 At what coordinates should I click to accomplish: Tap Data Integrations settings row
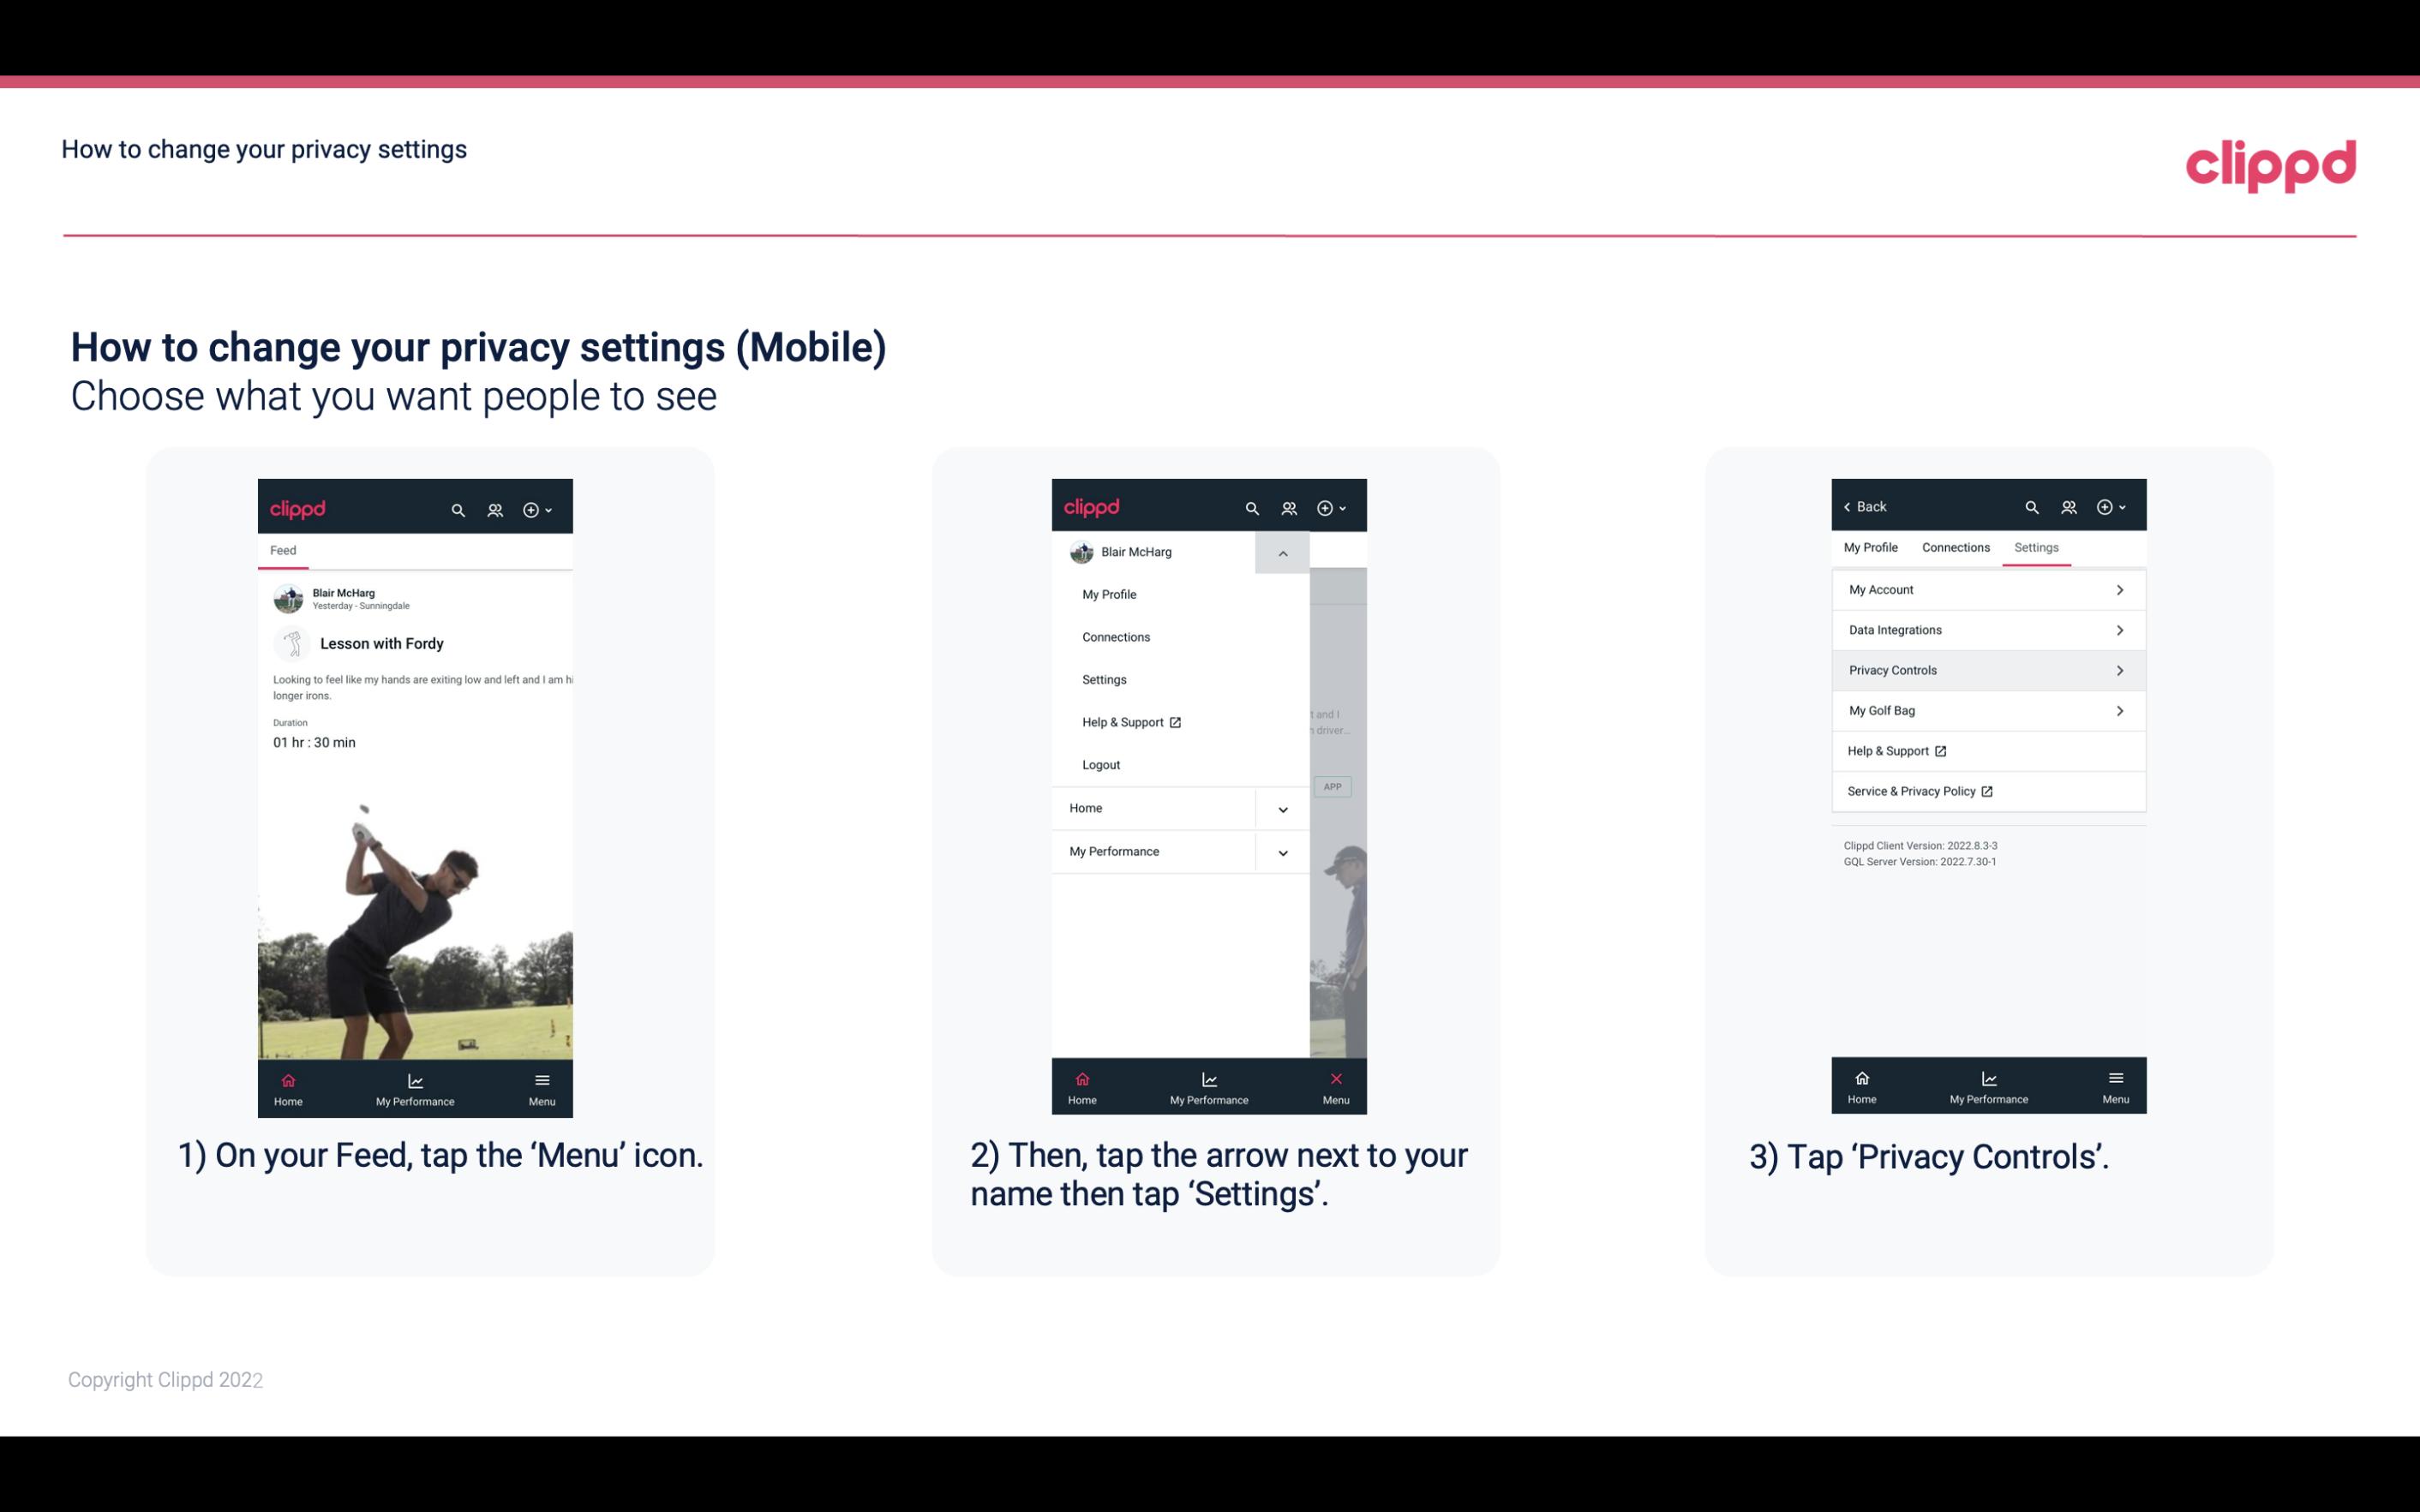click(x=1986, y=629)
